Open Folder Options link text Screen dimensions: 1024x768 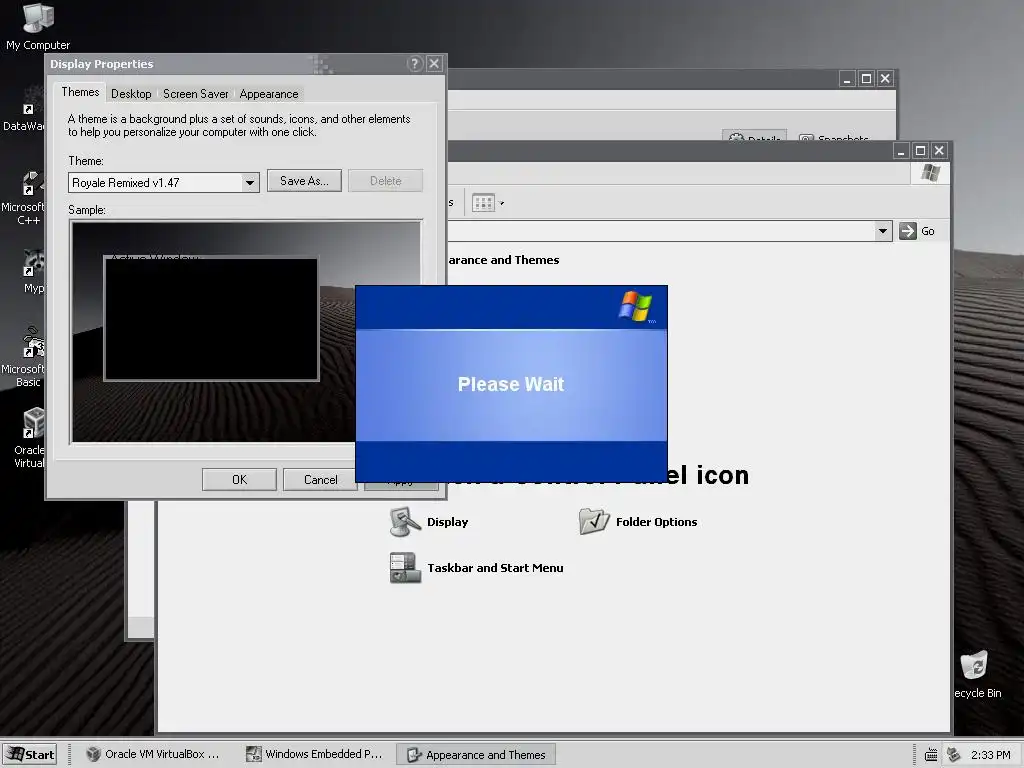pyautogui.click(x=656, y=522)
